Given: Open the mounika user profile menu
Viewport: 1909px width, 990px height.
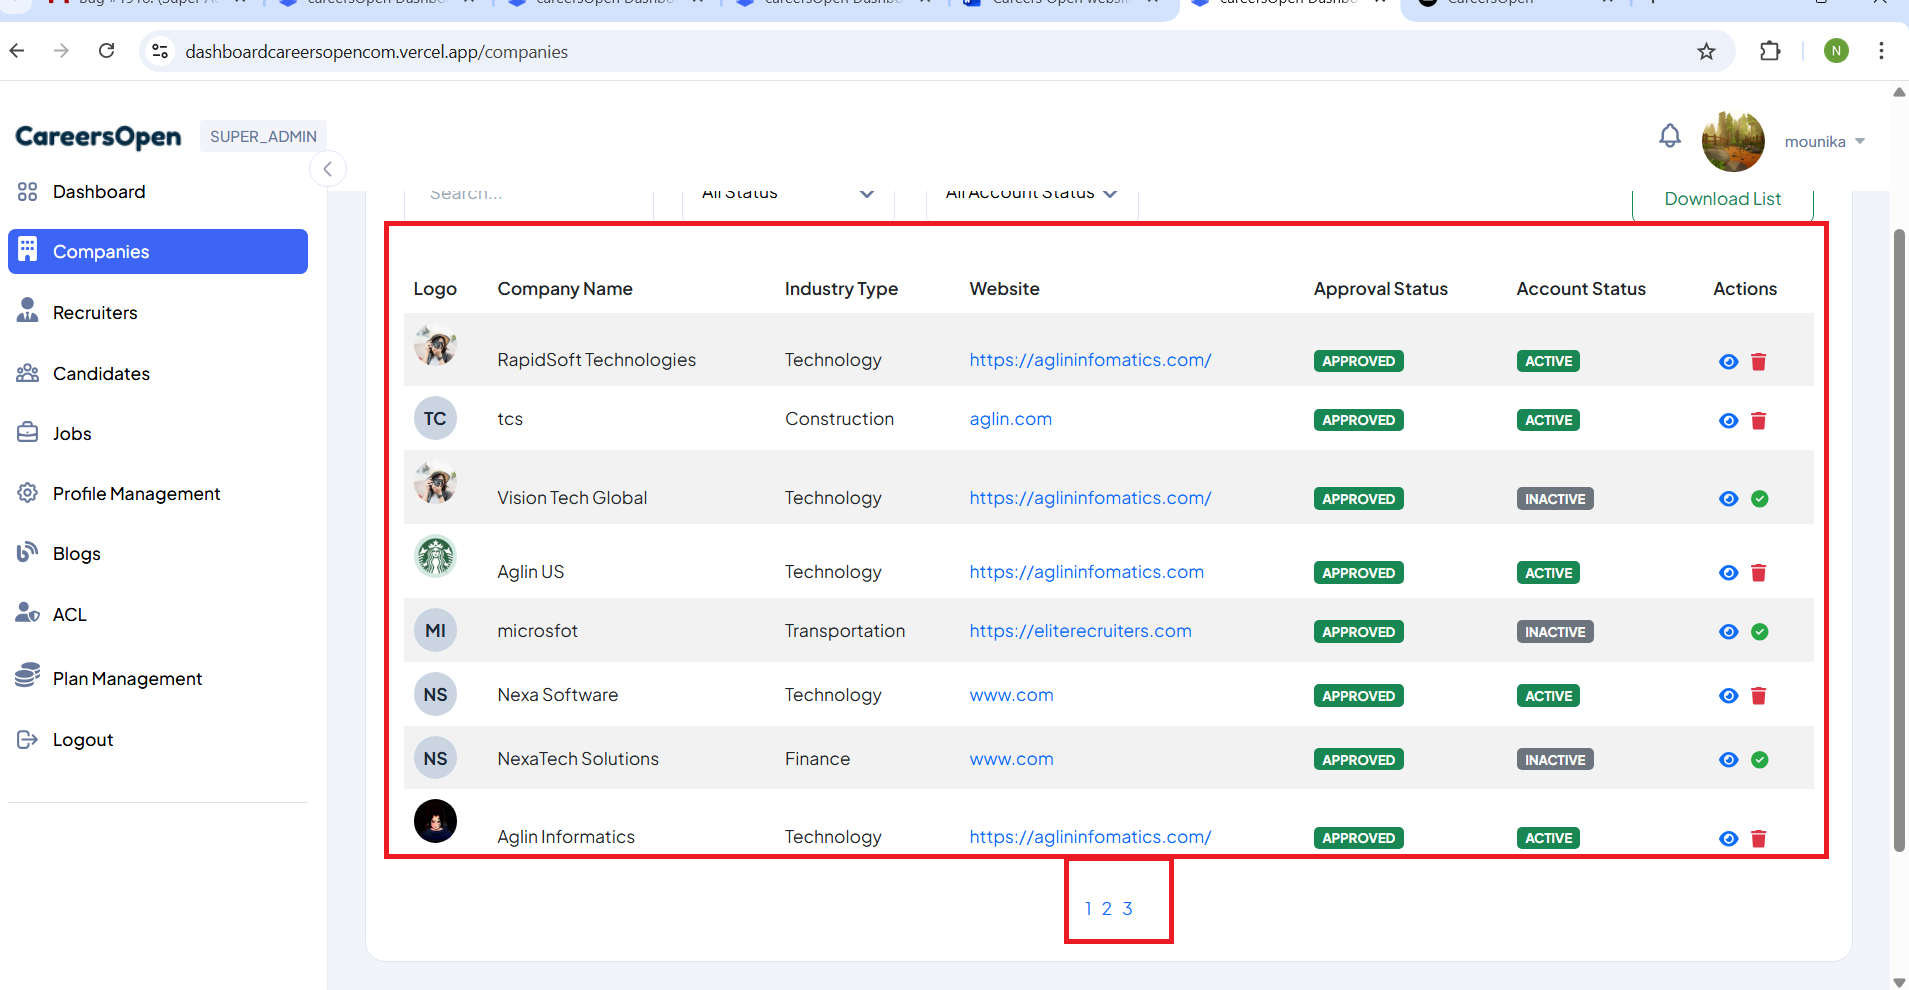Looking at the screenshot, I should coord(1823,141).
